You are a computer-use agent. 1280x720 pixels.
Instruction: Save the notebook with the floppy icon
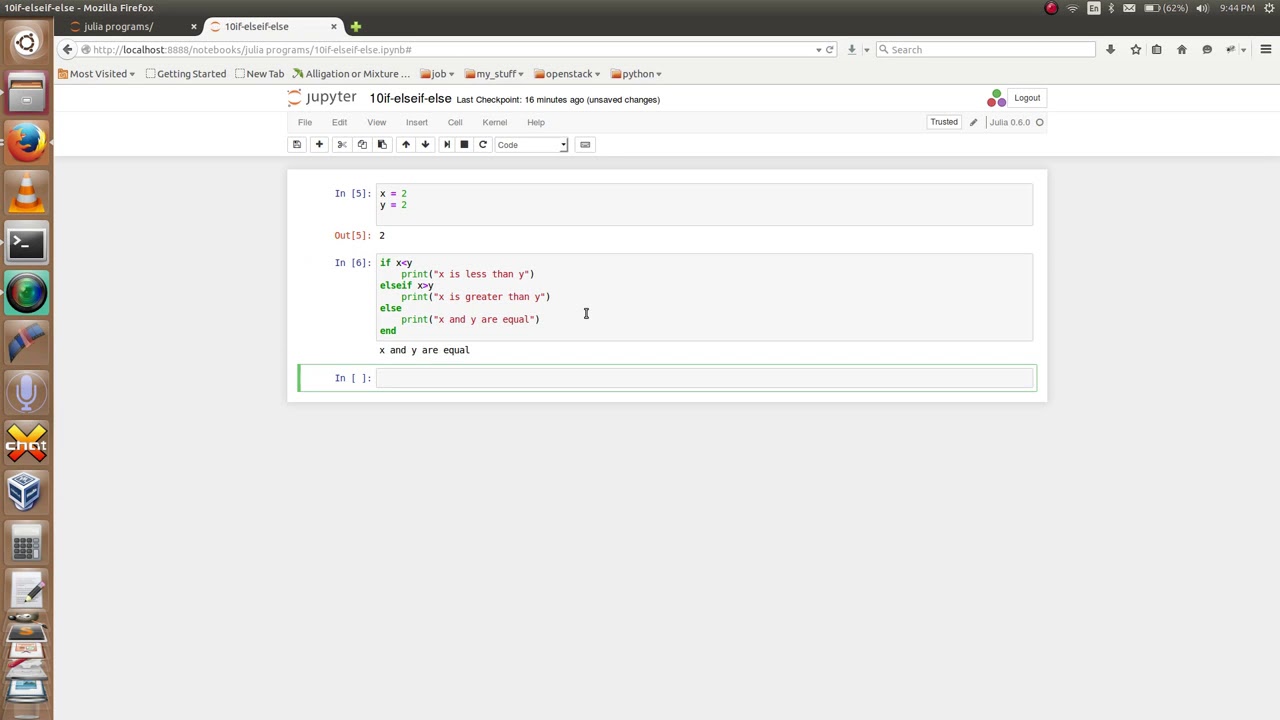coord(297,145)
